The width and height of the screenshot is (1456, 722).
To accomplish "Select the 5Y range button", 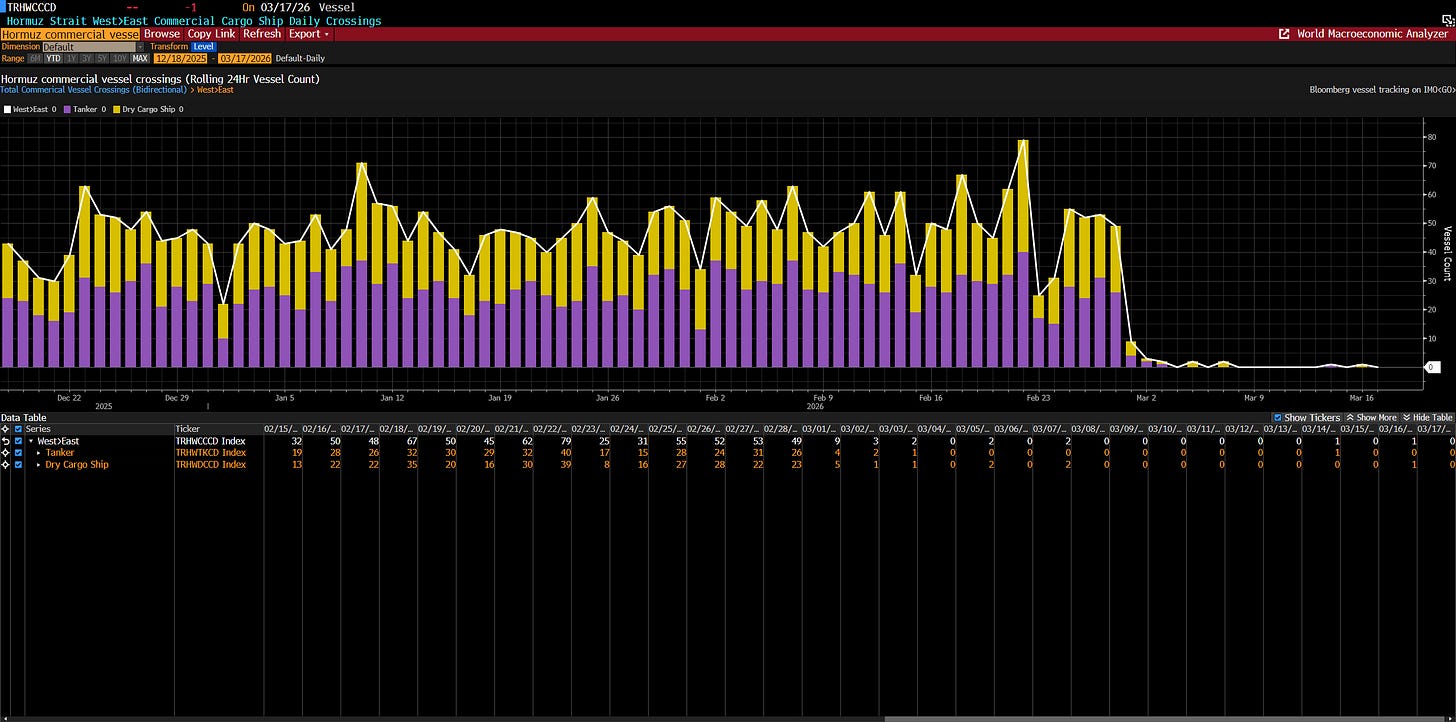I will [x=102, y=59].
